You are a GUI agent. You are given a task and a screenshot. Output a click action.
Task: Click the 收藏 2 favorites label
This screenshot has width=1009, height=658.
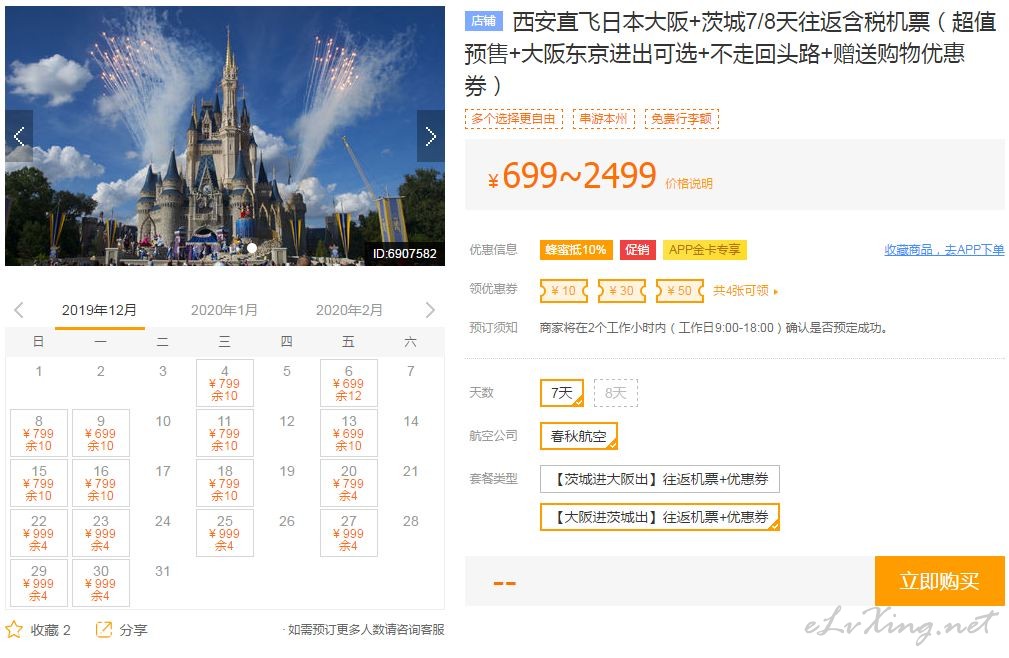51,630
